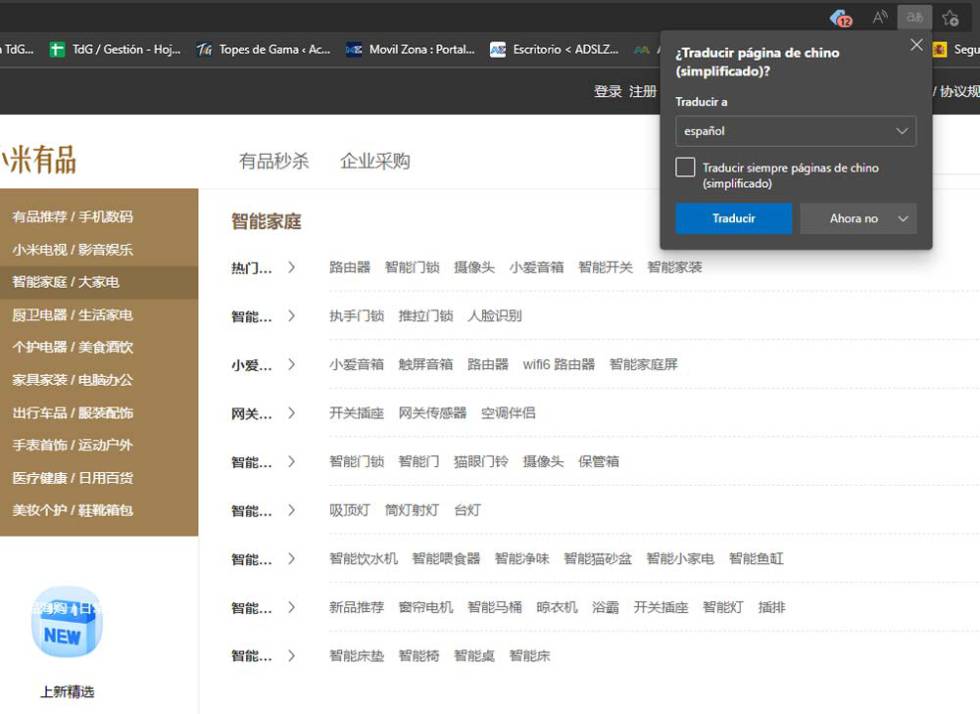Select 出行车品 / 服装配饰 category
This screenshot has width=980, height=714.
72,413
